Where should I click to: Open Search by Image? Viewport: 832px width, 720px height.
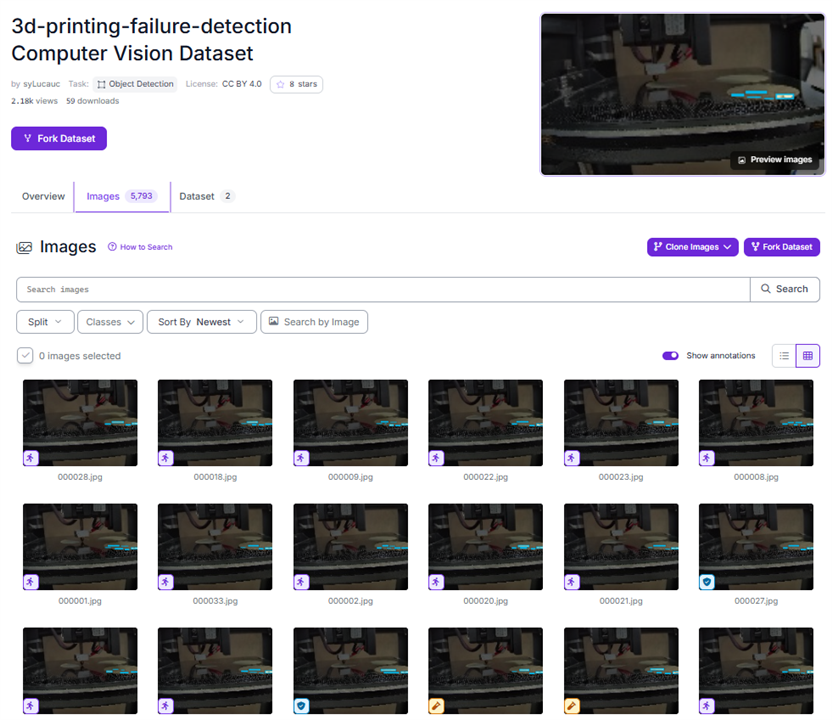314,322
